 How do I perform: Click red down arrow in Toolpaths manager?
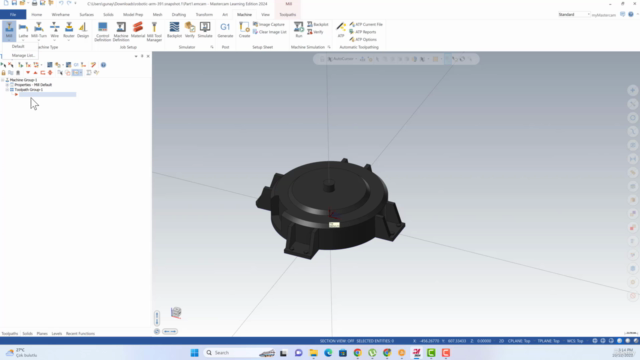click(28, 73)
